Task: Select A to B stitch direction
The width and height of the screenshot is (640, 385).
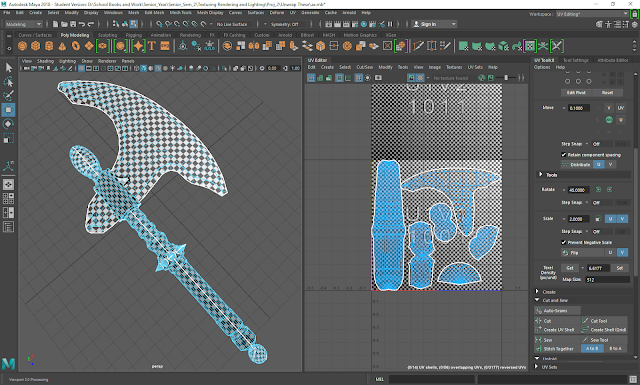Action: 592,349
